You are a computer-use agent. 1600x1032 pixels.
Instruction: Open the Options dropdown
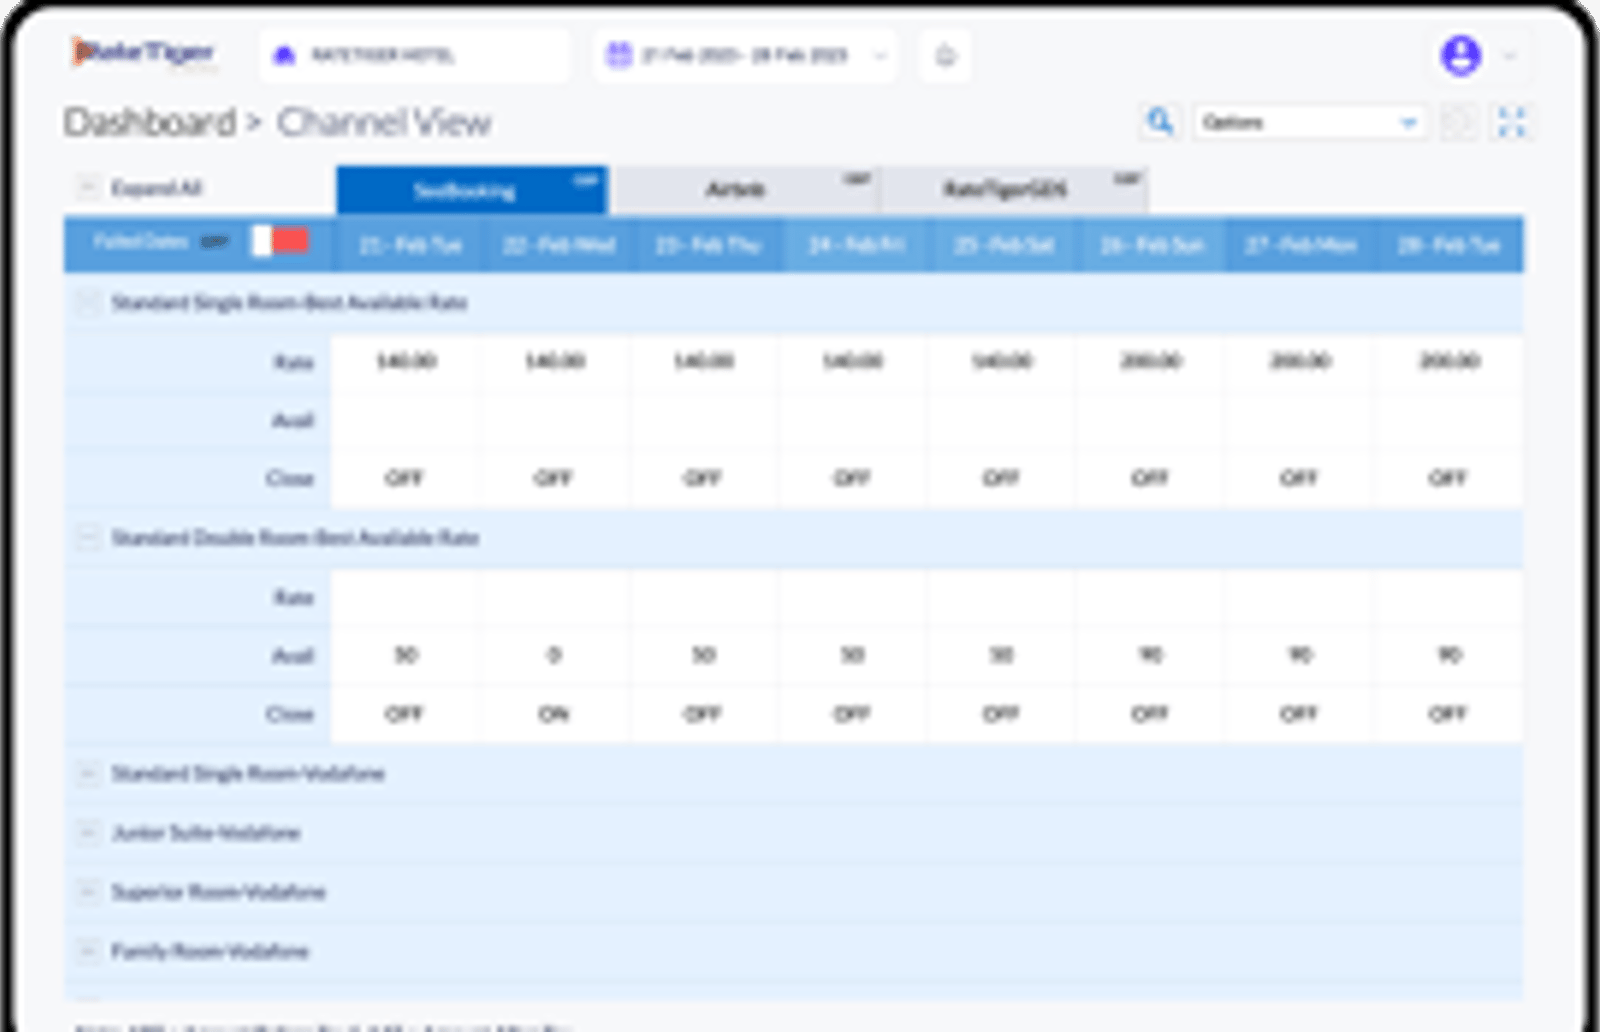tap(1310, 122)
